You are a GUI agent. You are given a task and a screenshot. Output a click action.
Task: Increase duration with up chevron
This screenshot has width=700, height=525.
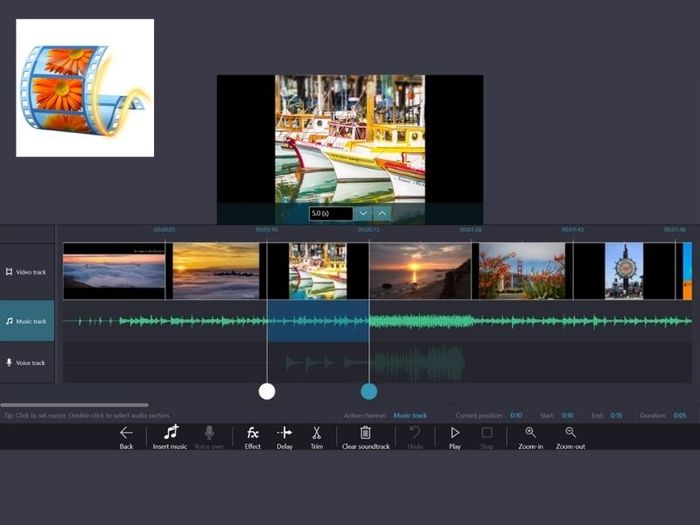383,213
